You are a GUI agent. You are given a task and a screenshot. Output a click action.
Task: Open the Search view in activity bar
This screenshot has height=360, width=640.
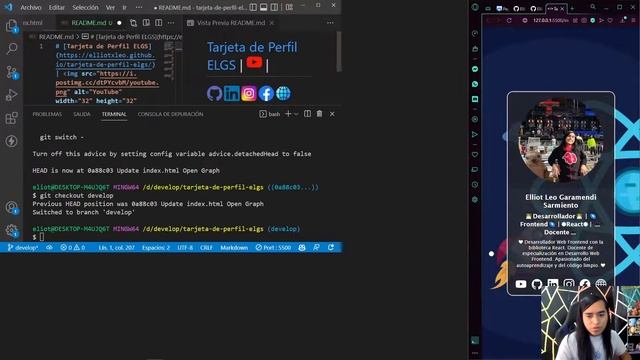pos(11,49)
